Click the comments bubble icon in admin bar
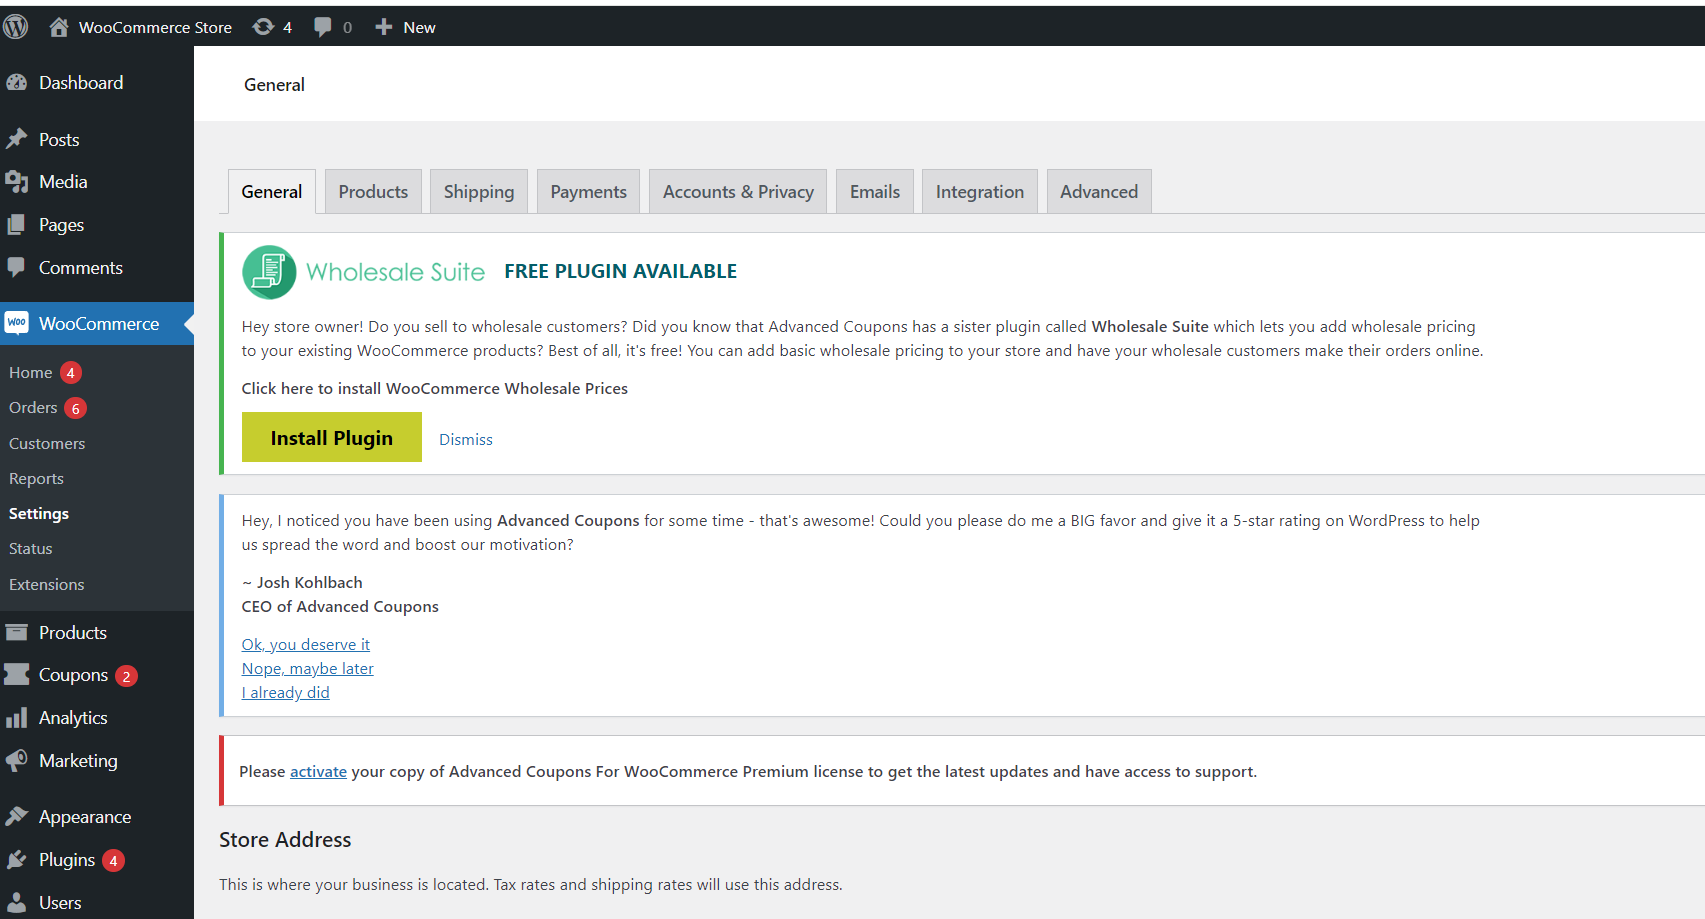 (323, 26)
